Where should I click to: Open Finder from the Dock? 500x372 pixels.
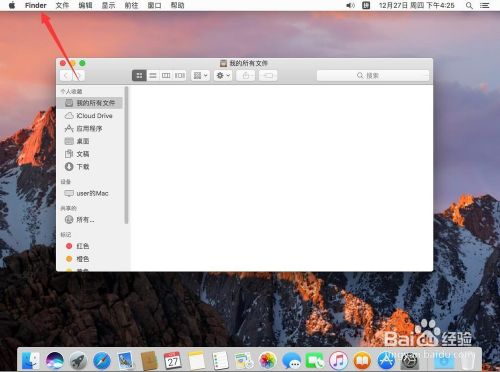pos(31,361)
